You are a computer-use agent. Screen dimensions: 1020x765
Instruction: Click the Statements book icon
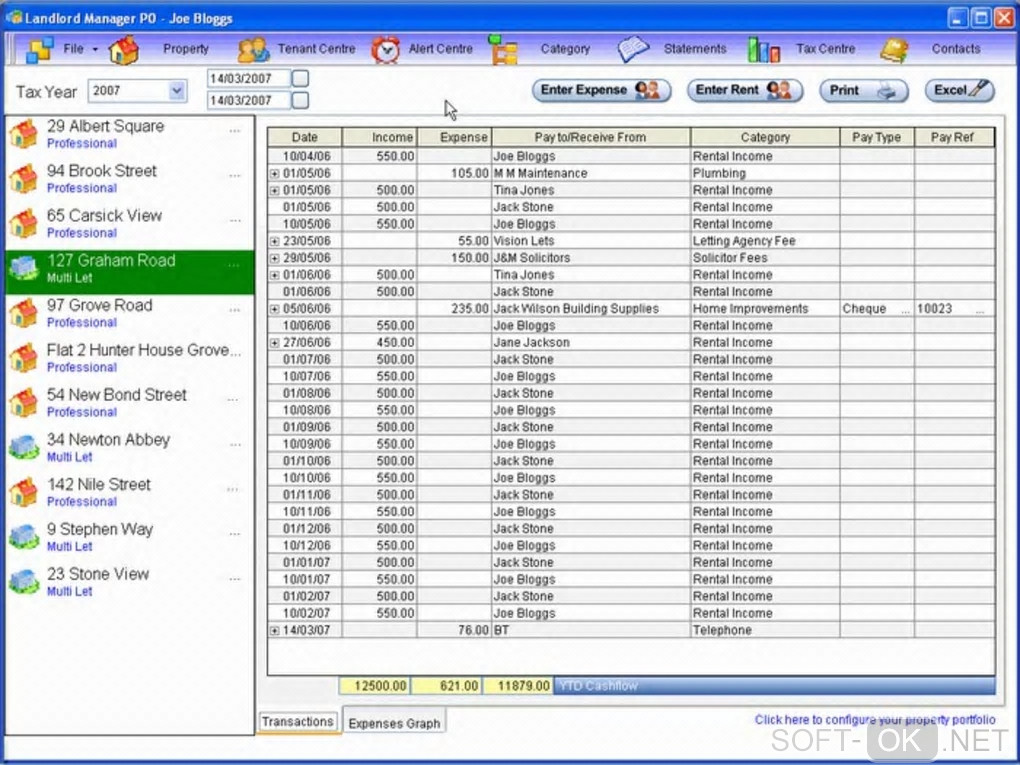click(x=633, y=49)
